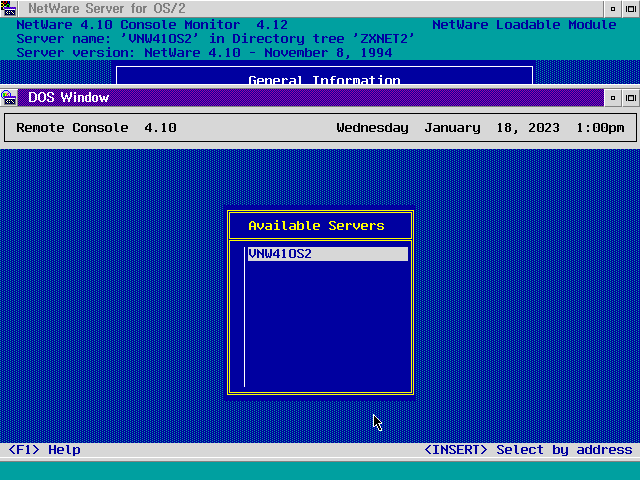
Task: Open DOS Window system menu icon
Action: 8,98
